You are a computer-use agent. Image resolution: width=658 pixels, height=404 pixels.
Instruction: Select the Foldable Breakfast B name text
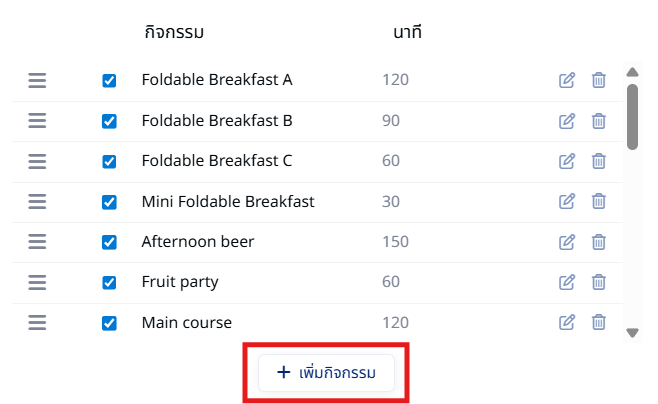(217, 121)
